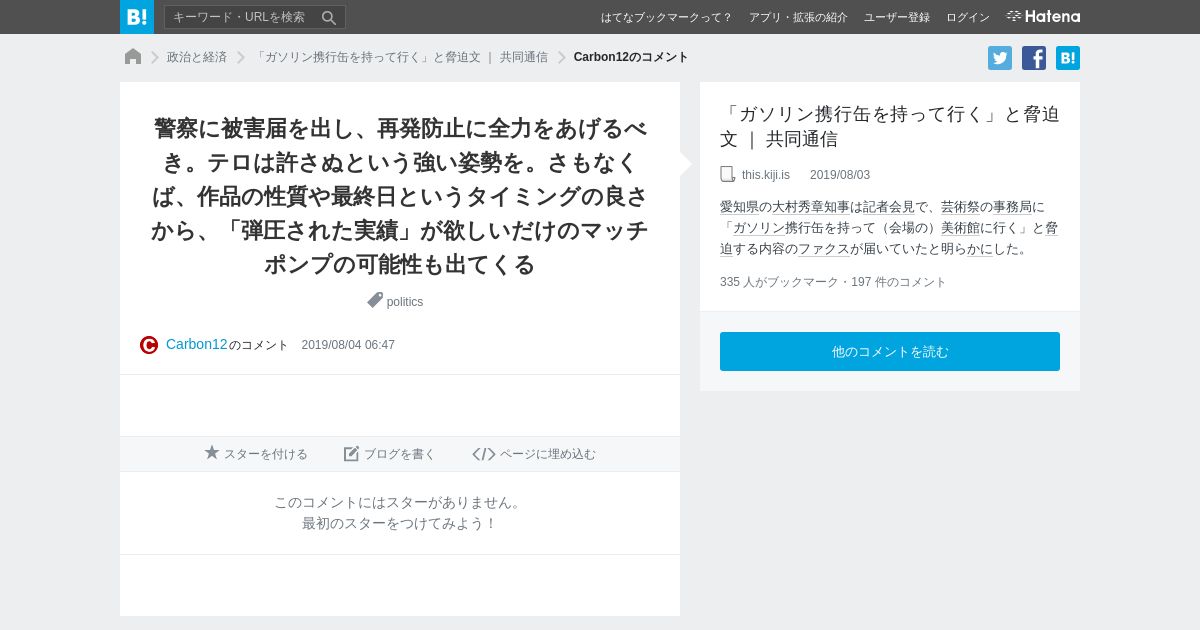Click スターを付ける text
The height and width of the screenshot is (630, 1200).
coord(266,454)
